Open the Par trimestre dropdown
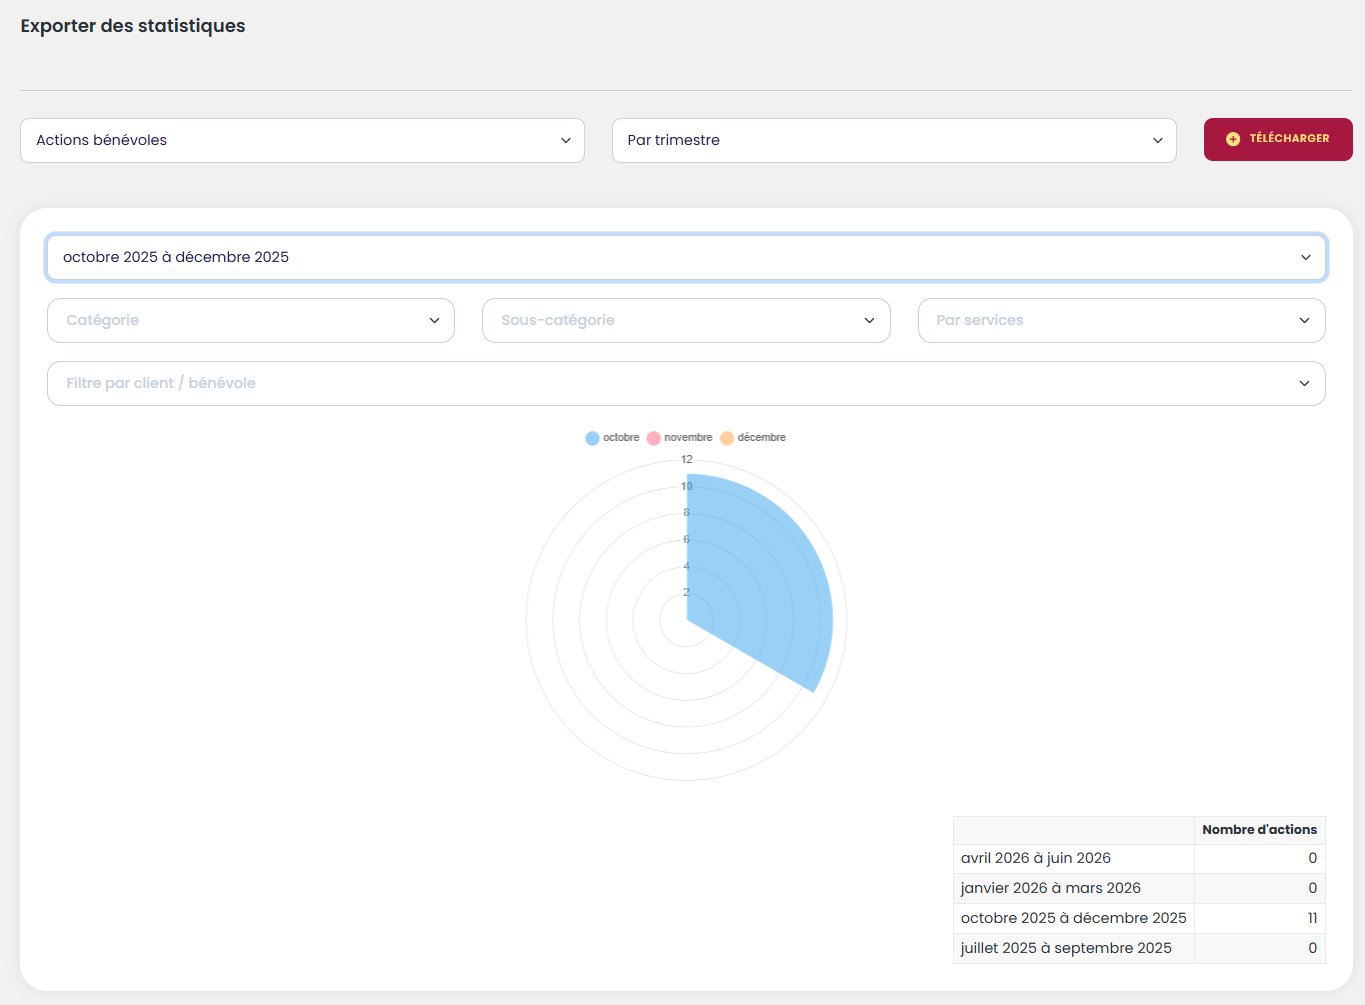The image size is (1365, 1005). pos(893,141)
